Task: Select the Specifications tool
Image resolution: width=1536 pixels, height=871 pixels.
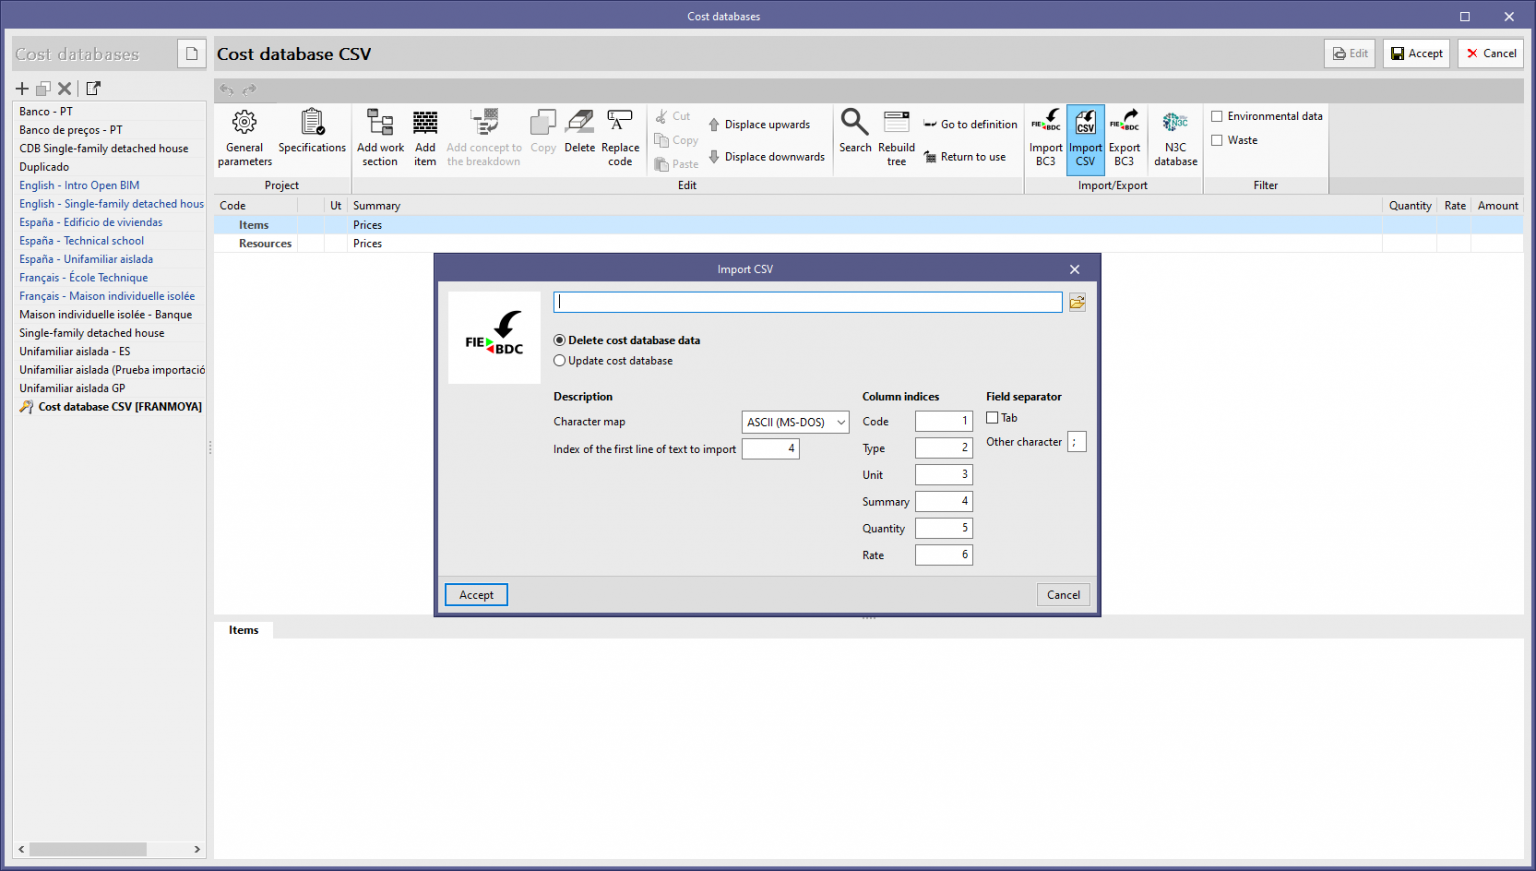Action: (x=311, y=137)
